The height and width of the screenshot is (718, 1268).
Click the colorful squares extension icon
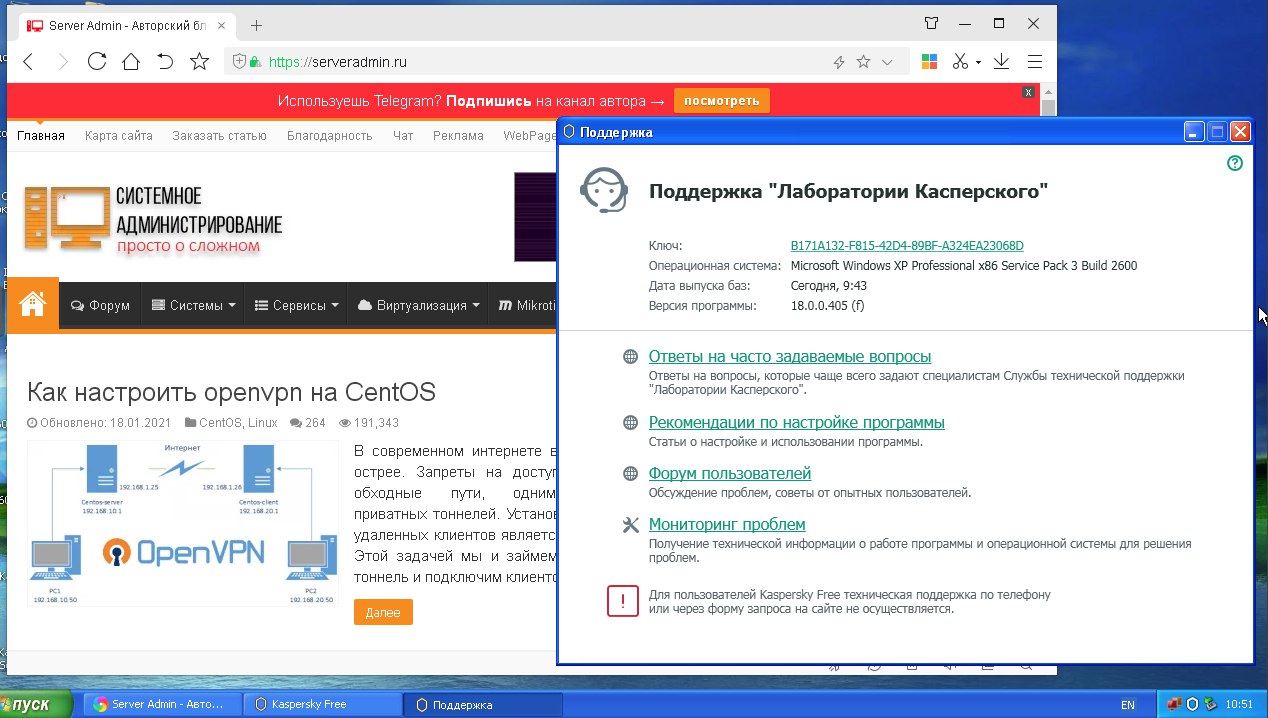(x=929, y=62)
